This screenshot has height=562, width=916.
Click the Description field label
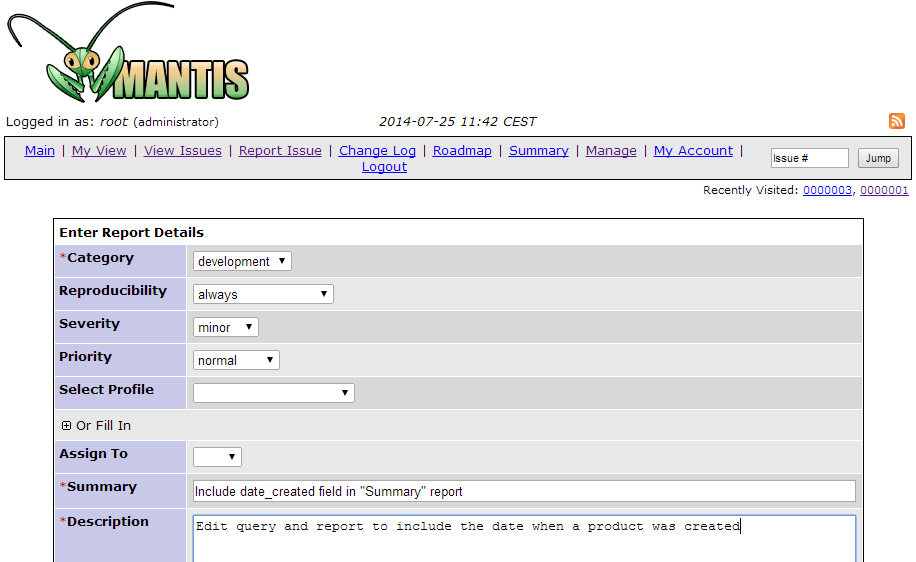click(x=107, y=522)
